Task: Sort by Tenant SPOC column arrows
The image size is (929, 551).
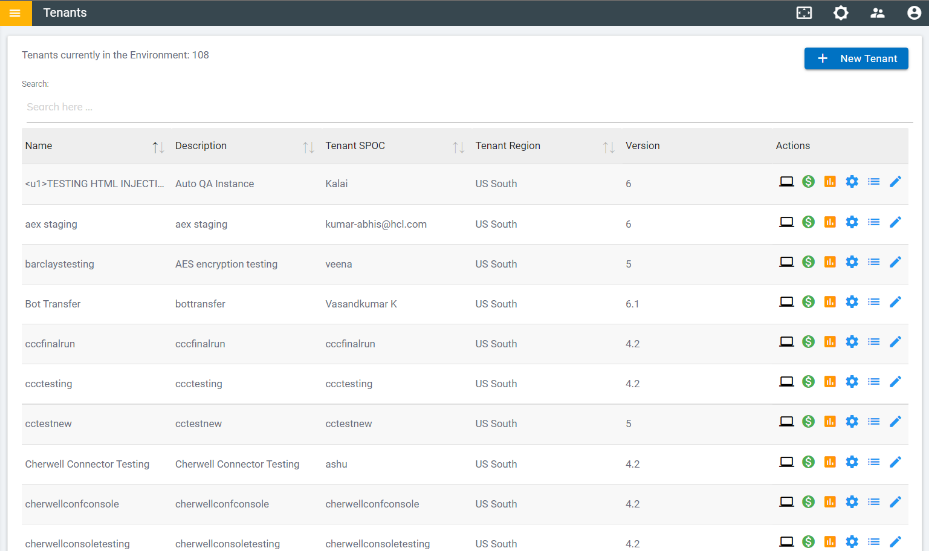Action: pyautogui.click(x=458, y=147)
